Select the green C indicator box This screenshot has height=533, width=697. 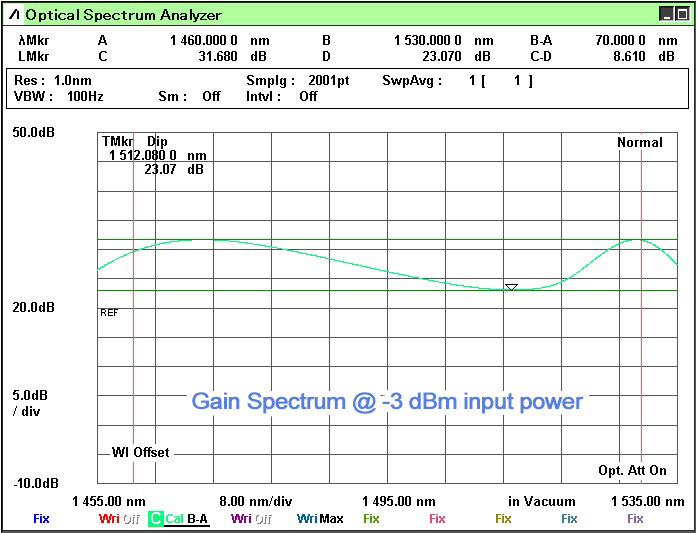pyautogui.click(x=155, y=519)
